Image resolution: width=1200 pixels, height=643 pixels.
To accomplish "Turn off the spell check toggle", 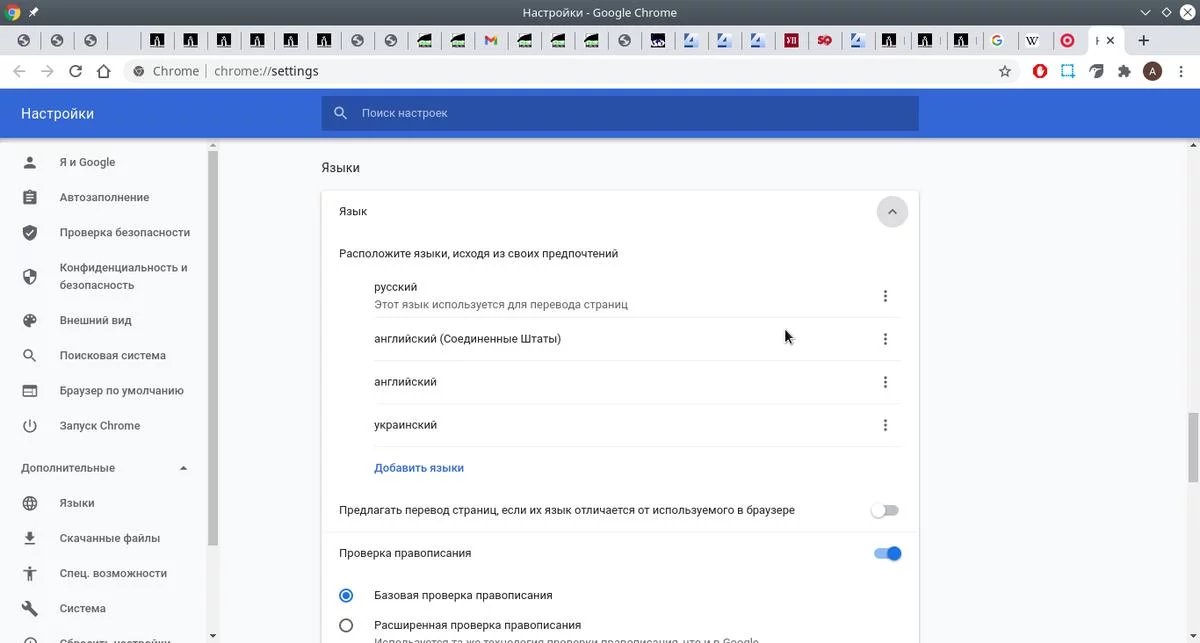I will tap(887, 553).
